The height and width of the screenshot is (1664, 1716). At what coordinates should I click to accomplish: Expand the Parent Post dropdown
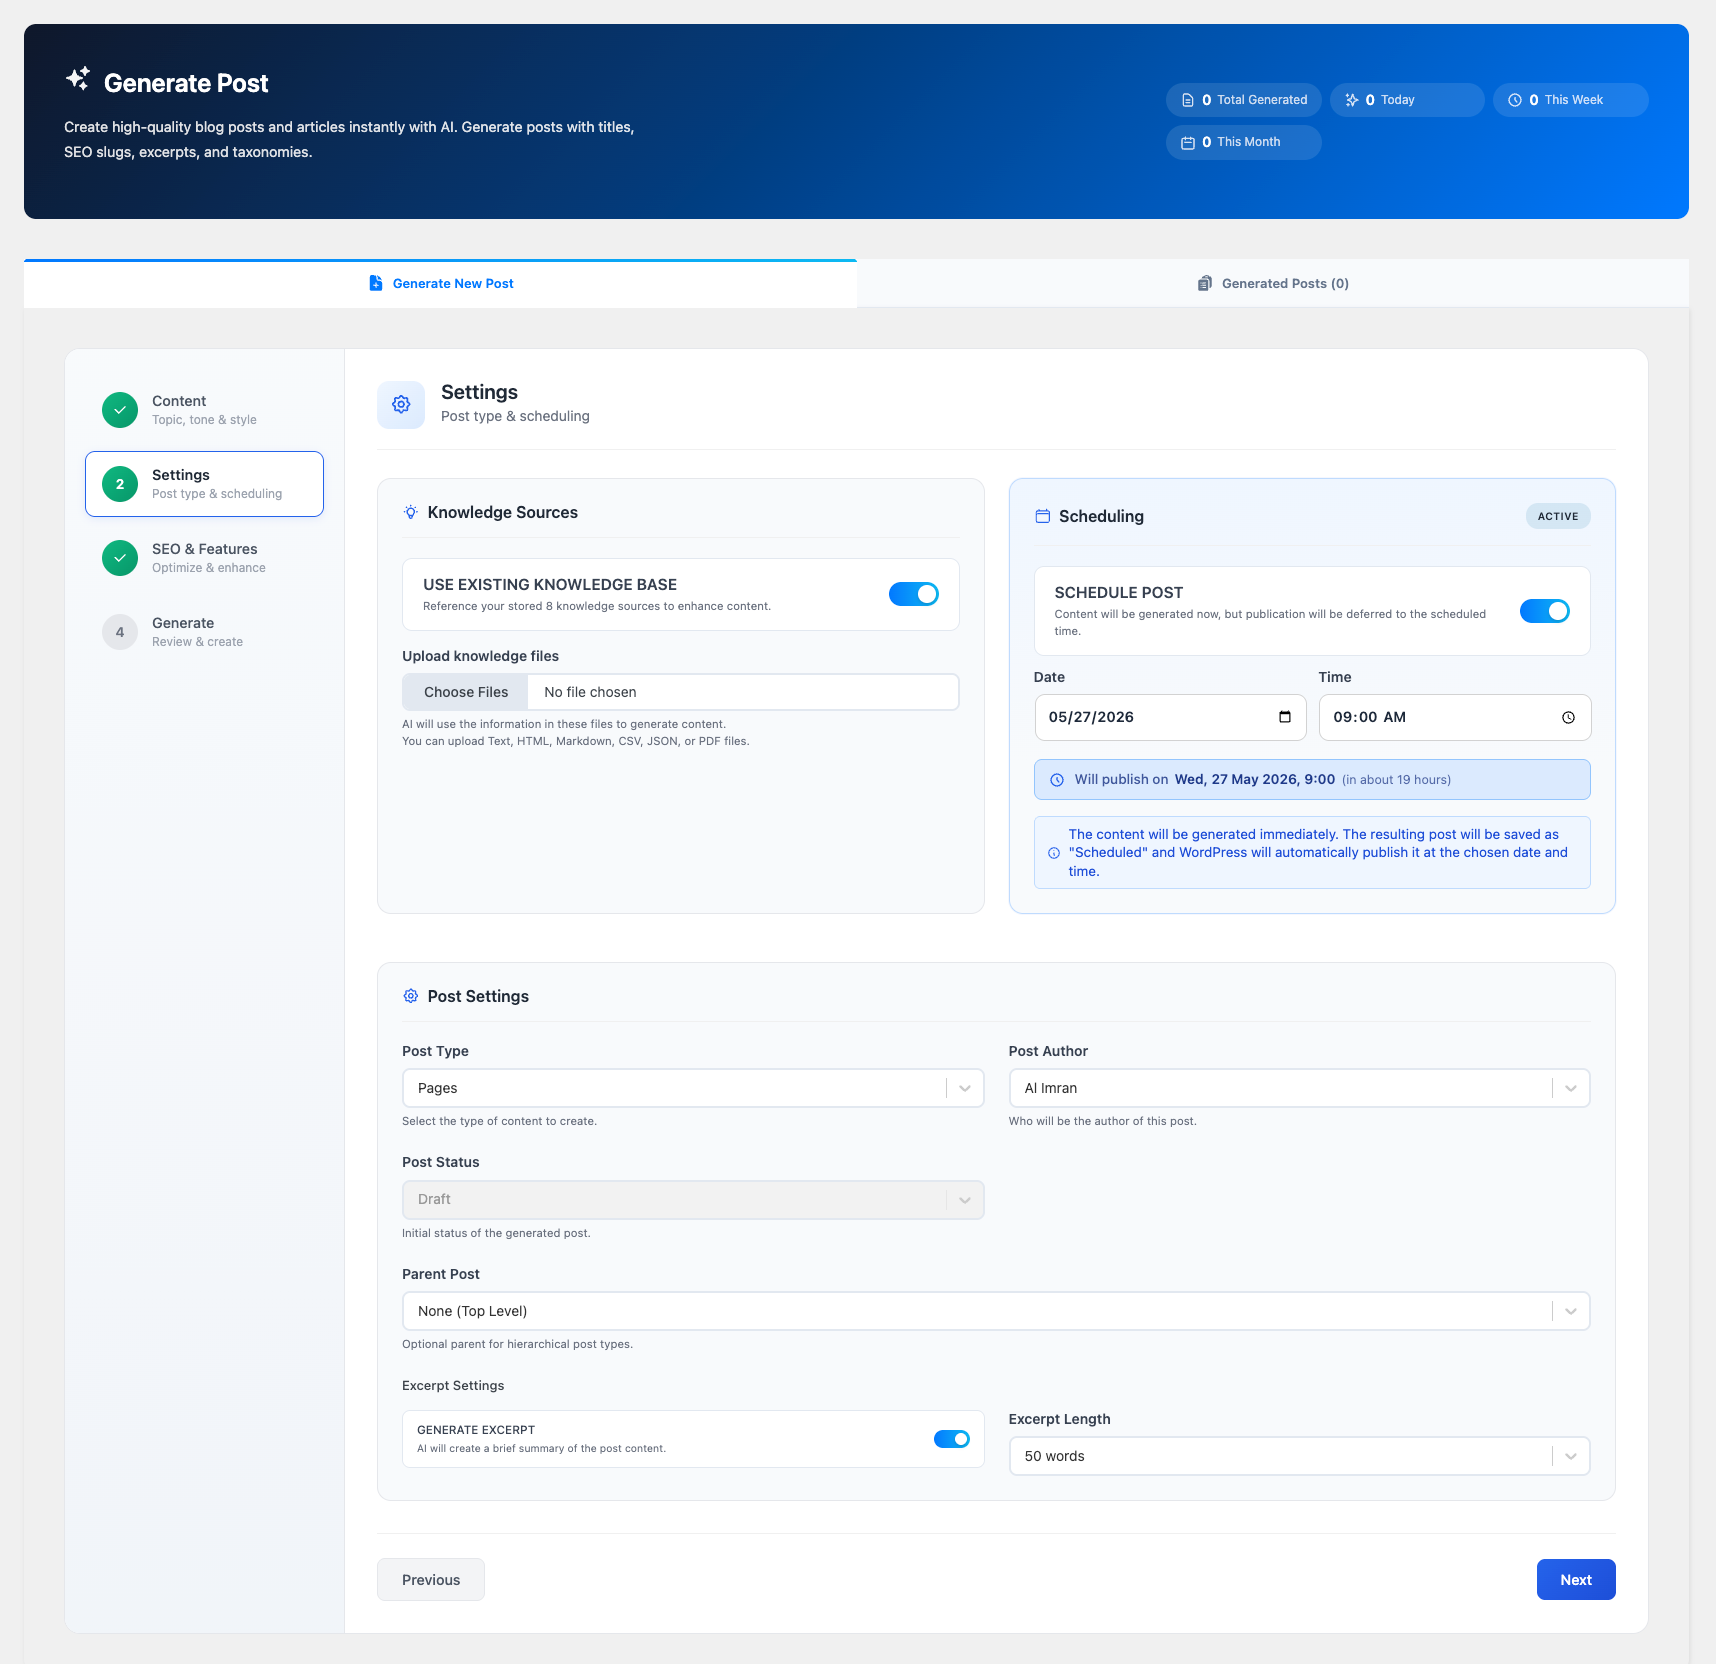point(996,1311)
